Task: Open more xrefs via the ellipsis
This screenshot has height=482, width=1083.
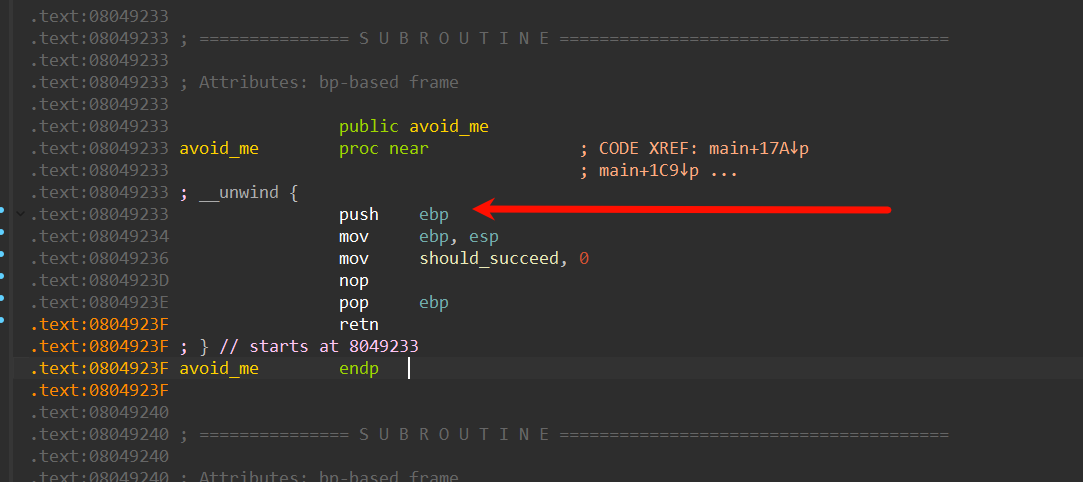Action: [724, 172]
